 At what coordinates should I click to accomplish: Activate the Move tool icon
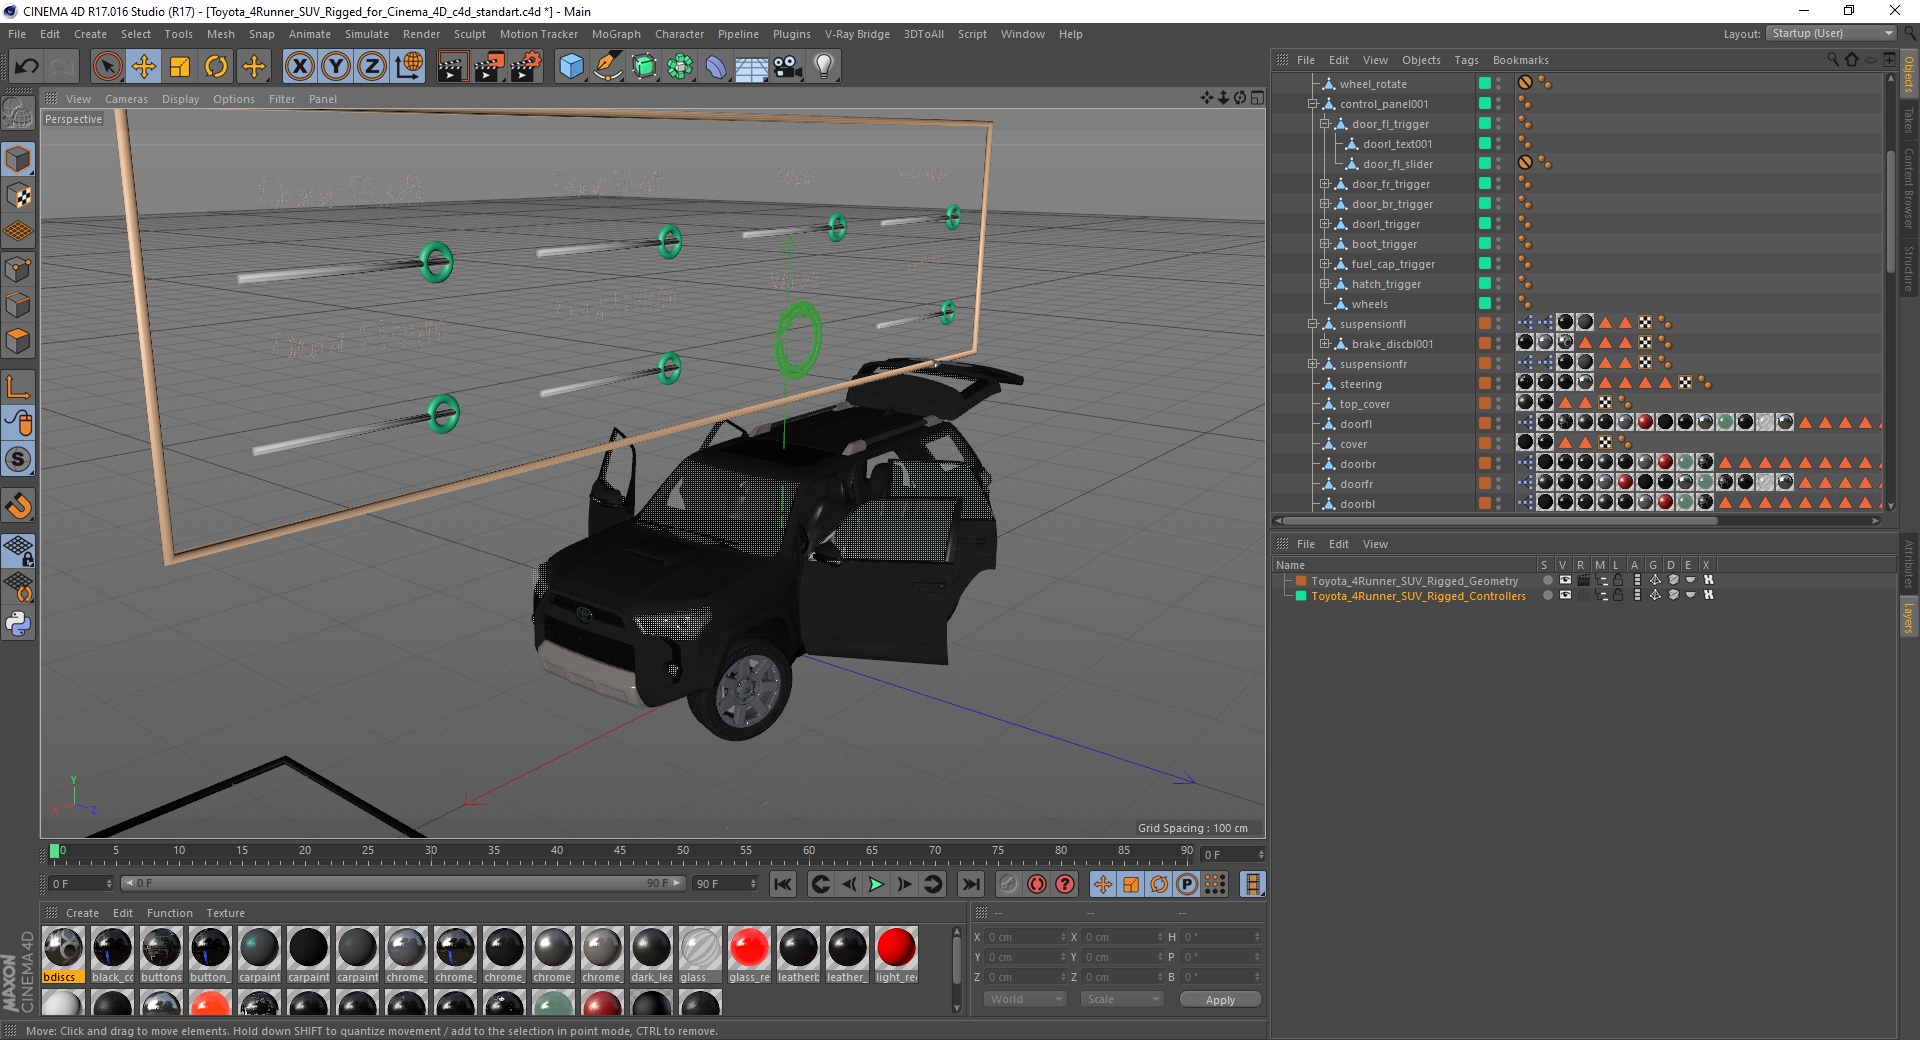[x=144, y=67]
